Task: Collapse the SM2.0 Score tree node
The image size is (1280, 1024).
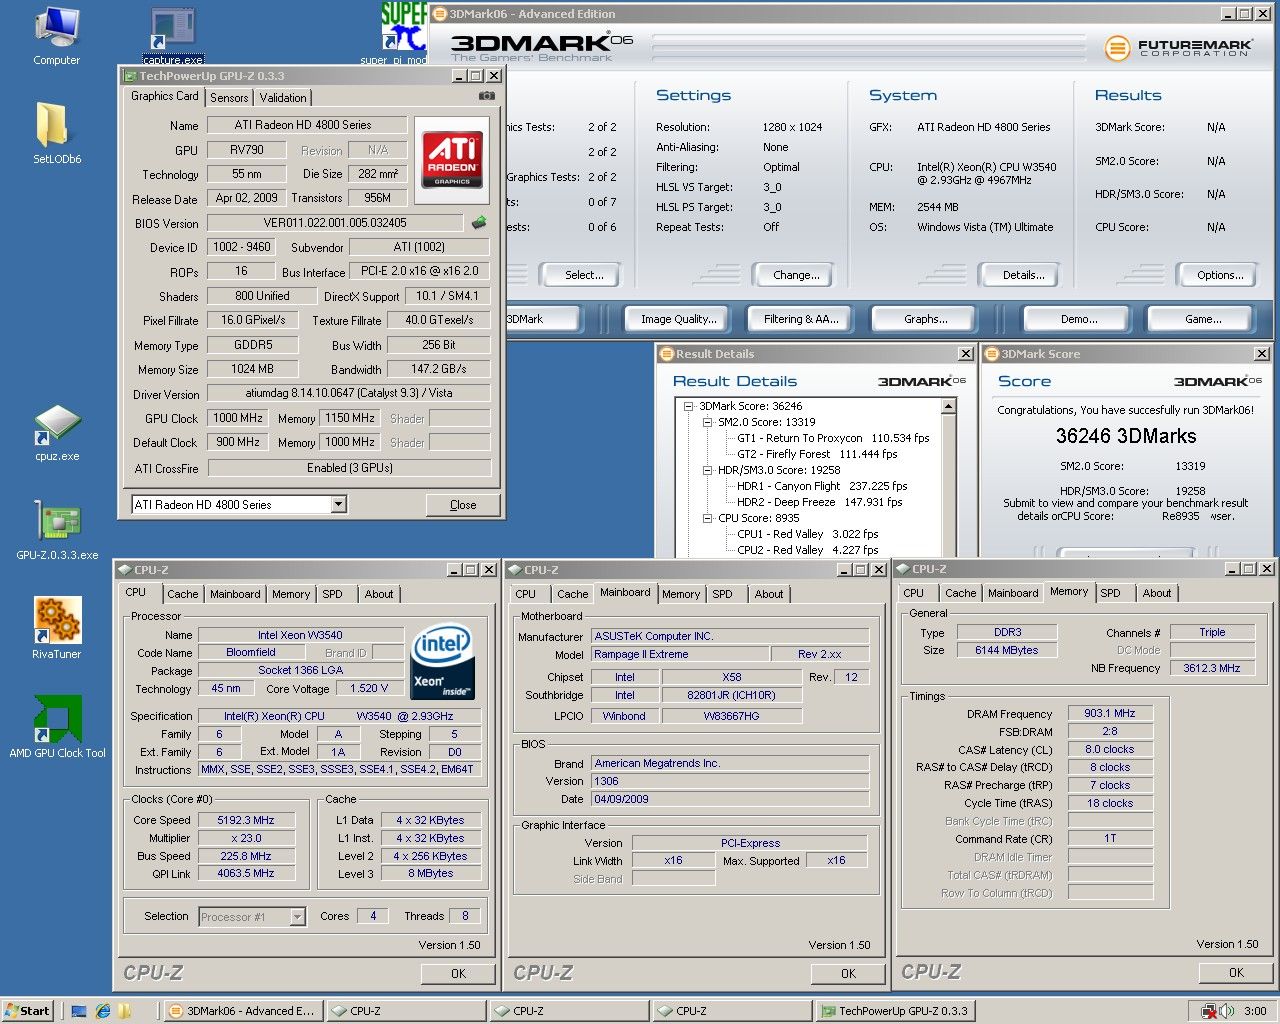Action: (x=707, y=422)
